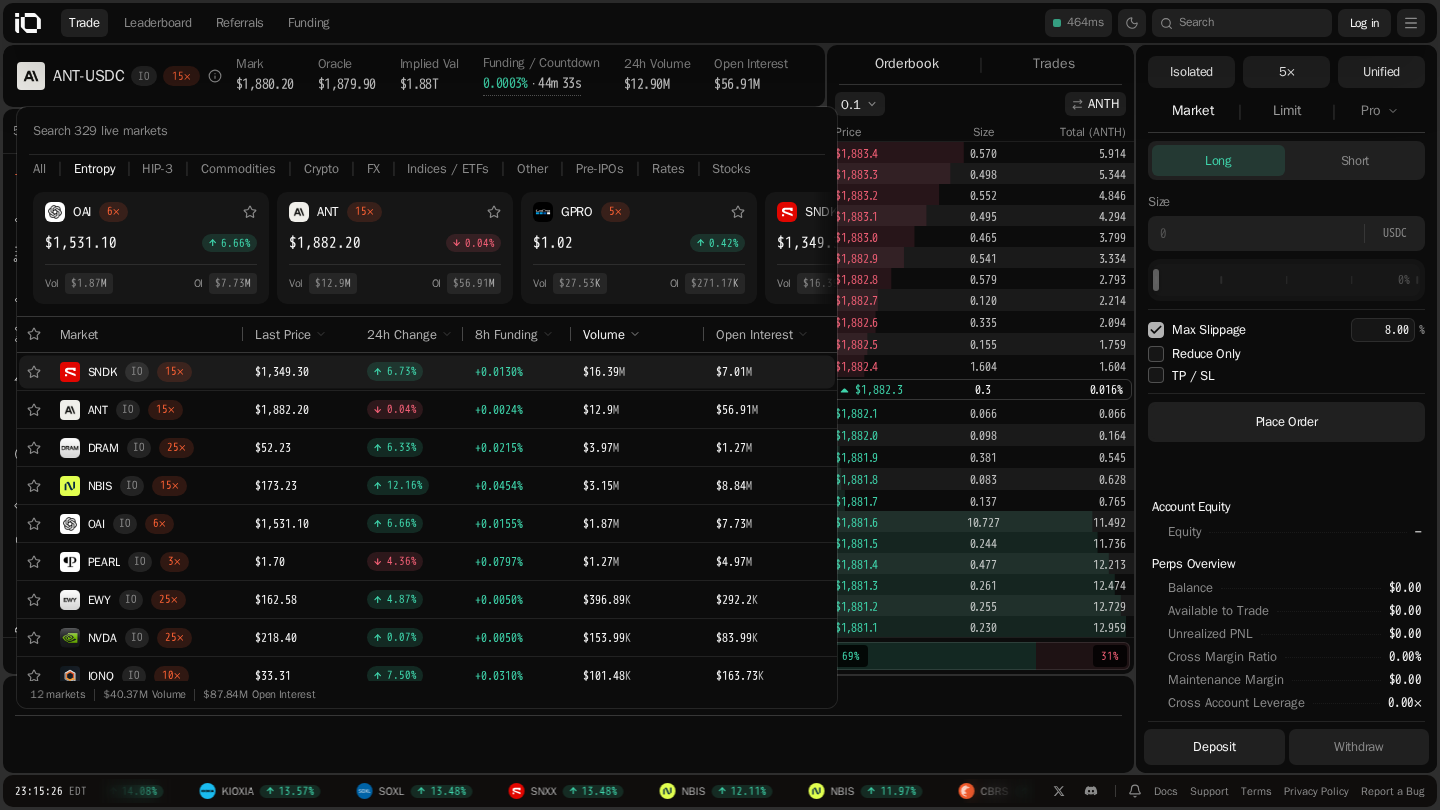
Task: Open the hamburger menu in header
Action: [x=1411, y=23]
